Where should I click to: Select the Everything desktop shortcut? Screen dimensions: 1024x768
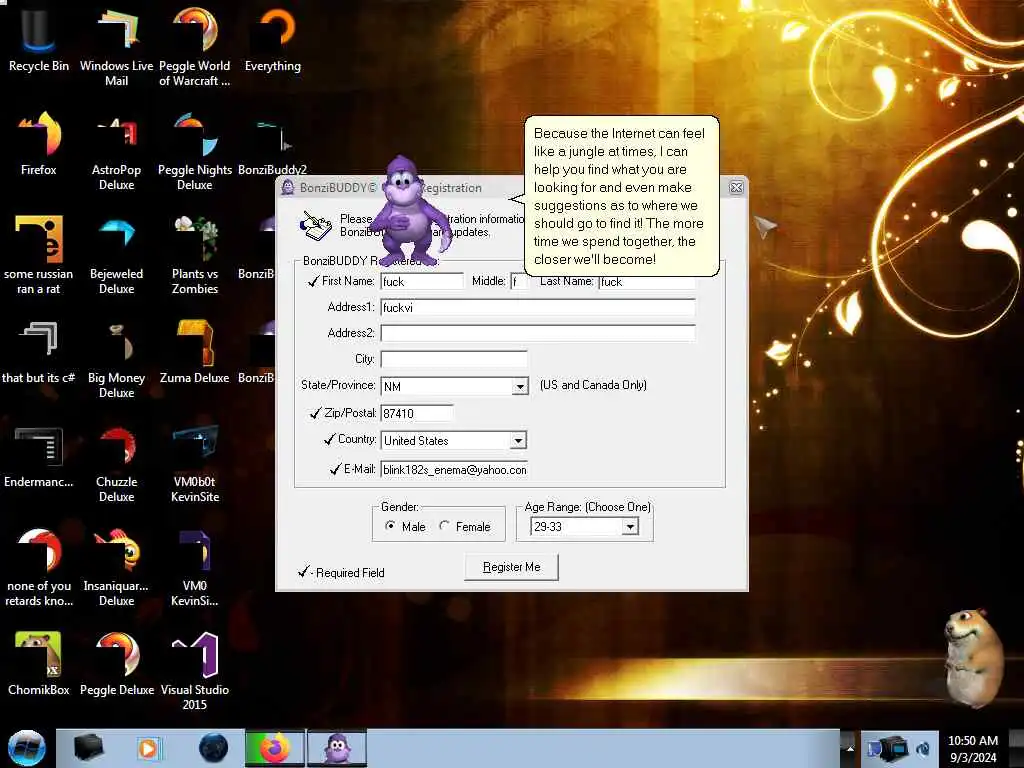click(x=273, y=39)
